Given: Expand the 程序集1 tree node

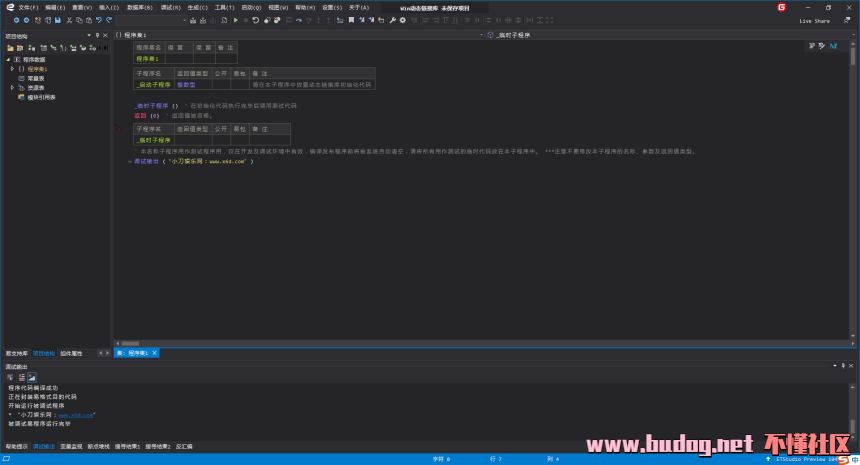Looking at the screenshot, I should coord(12,68).
